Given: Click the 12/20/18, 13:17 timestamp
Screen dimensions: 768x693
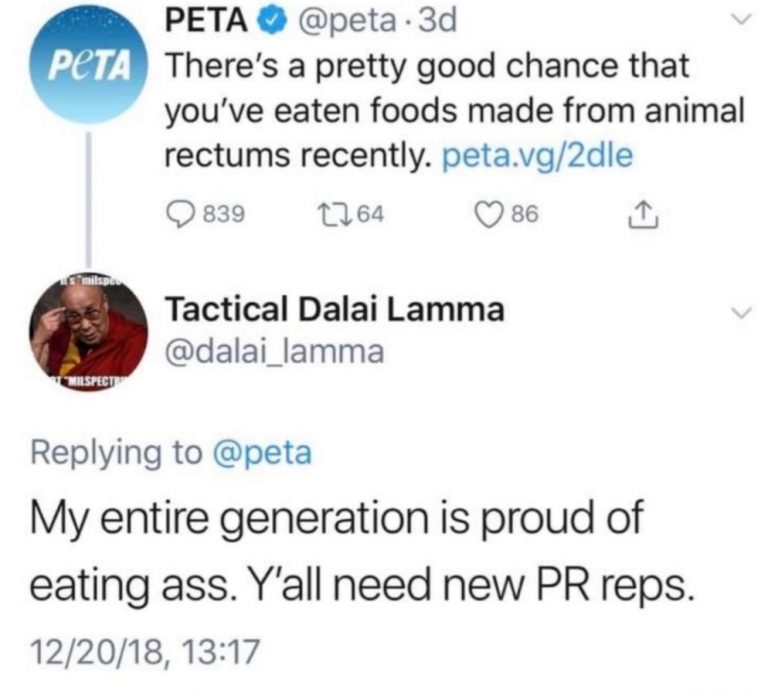Looking at the screenshot, I should click(147, 654).
